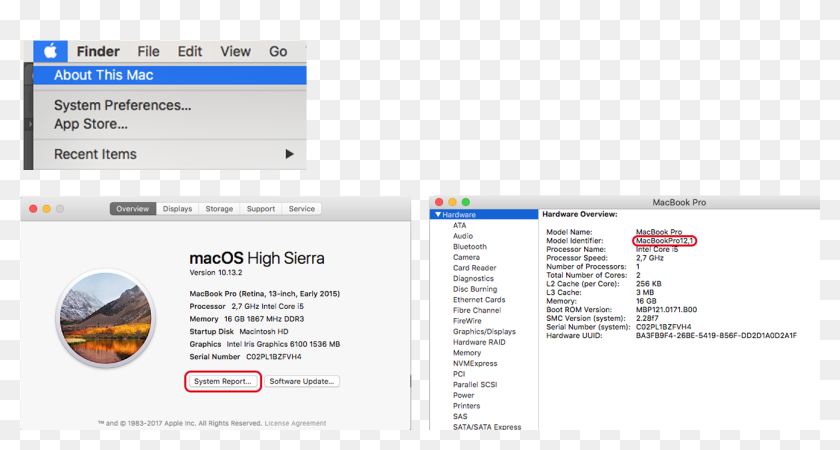Open the View menu

(235, 51)
